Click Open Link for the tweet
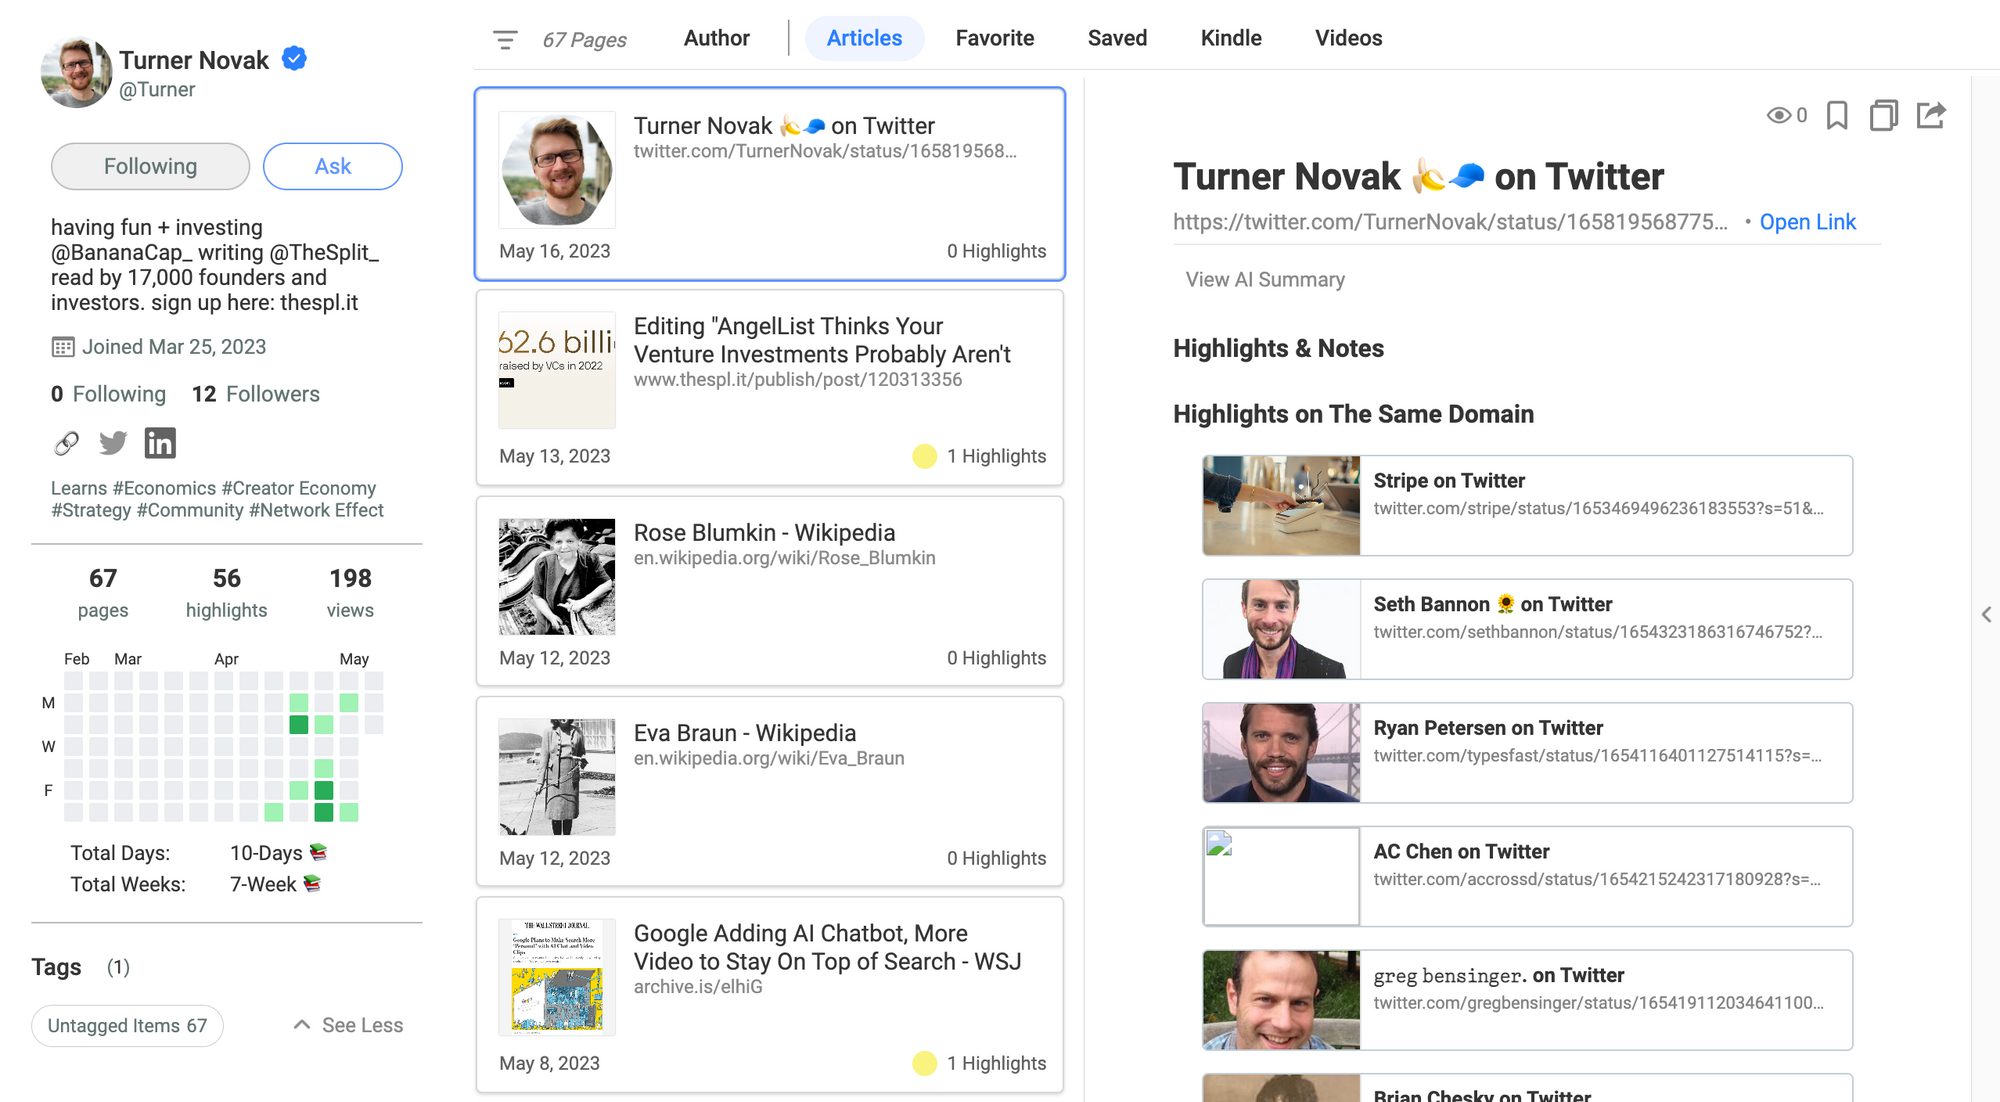Screen dimensions: 2000x1102 1807,222
